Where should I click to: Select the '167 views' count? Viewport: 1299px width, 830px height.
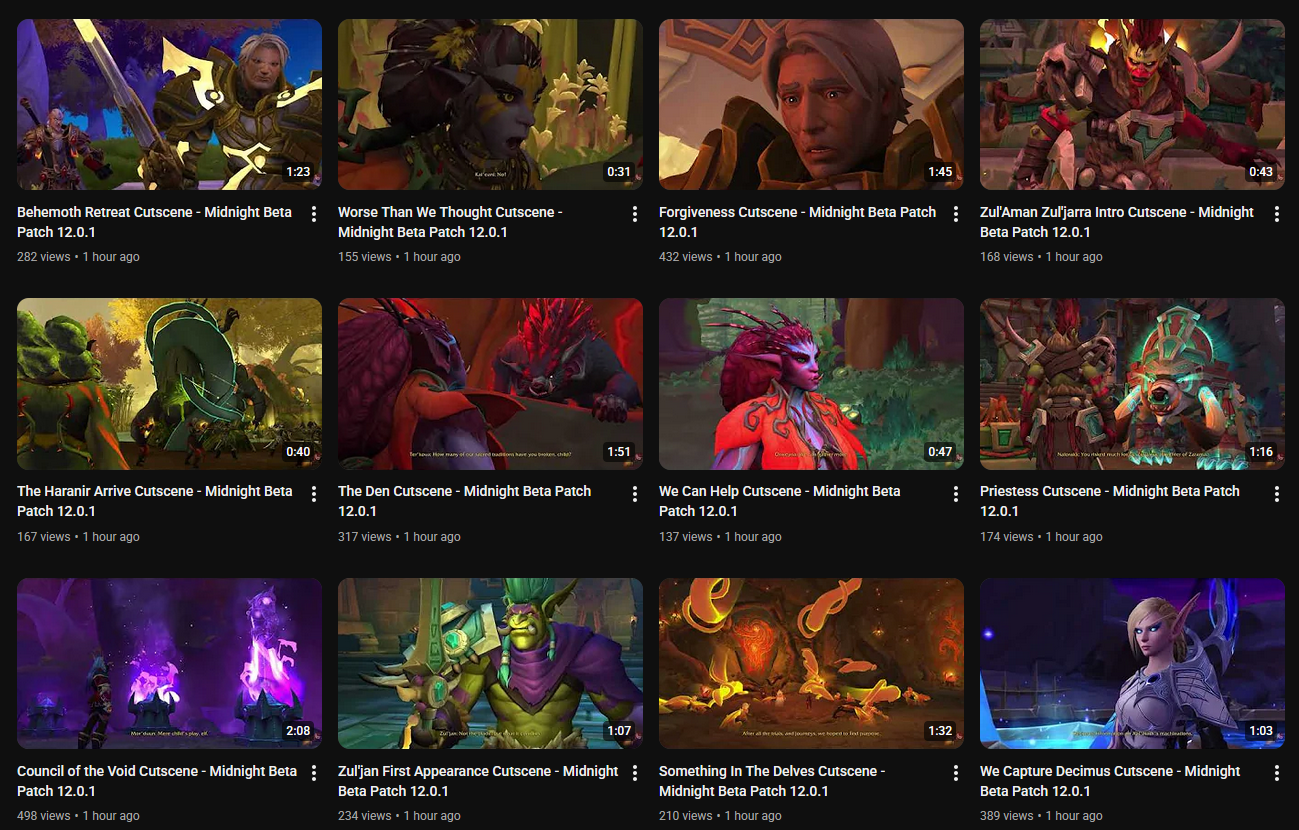pyautogui.click(x=44, y=537)
